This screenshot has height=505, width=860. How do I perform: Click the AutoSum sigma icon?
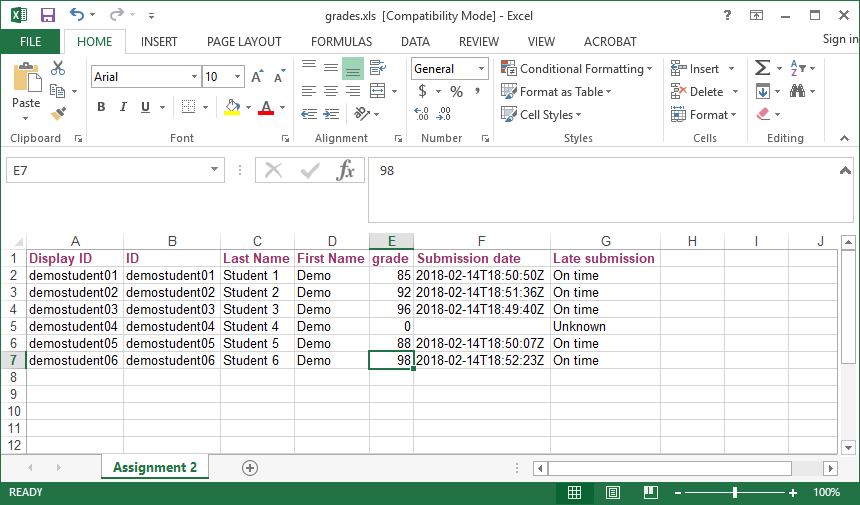tap(762, 68)
